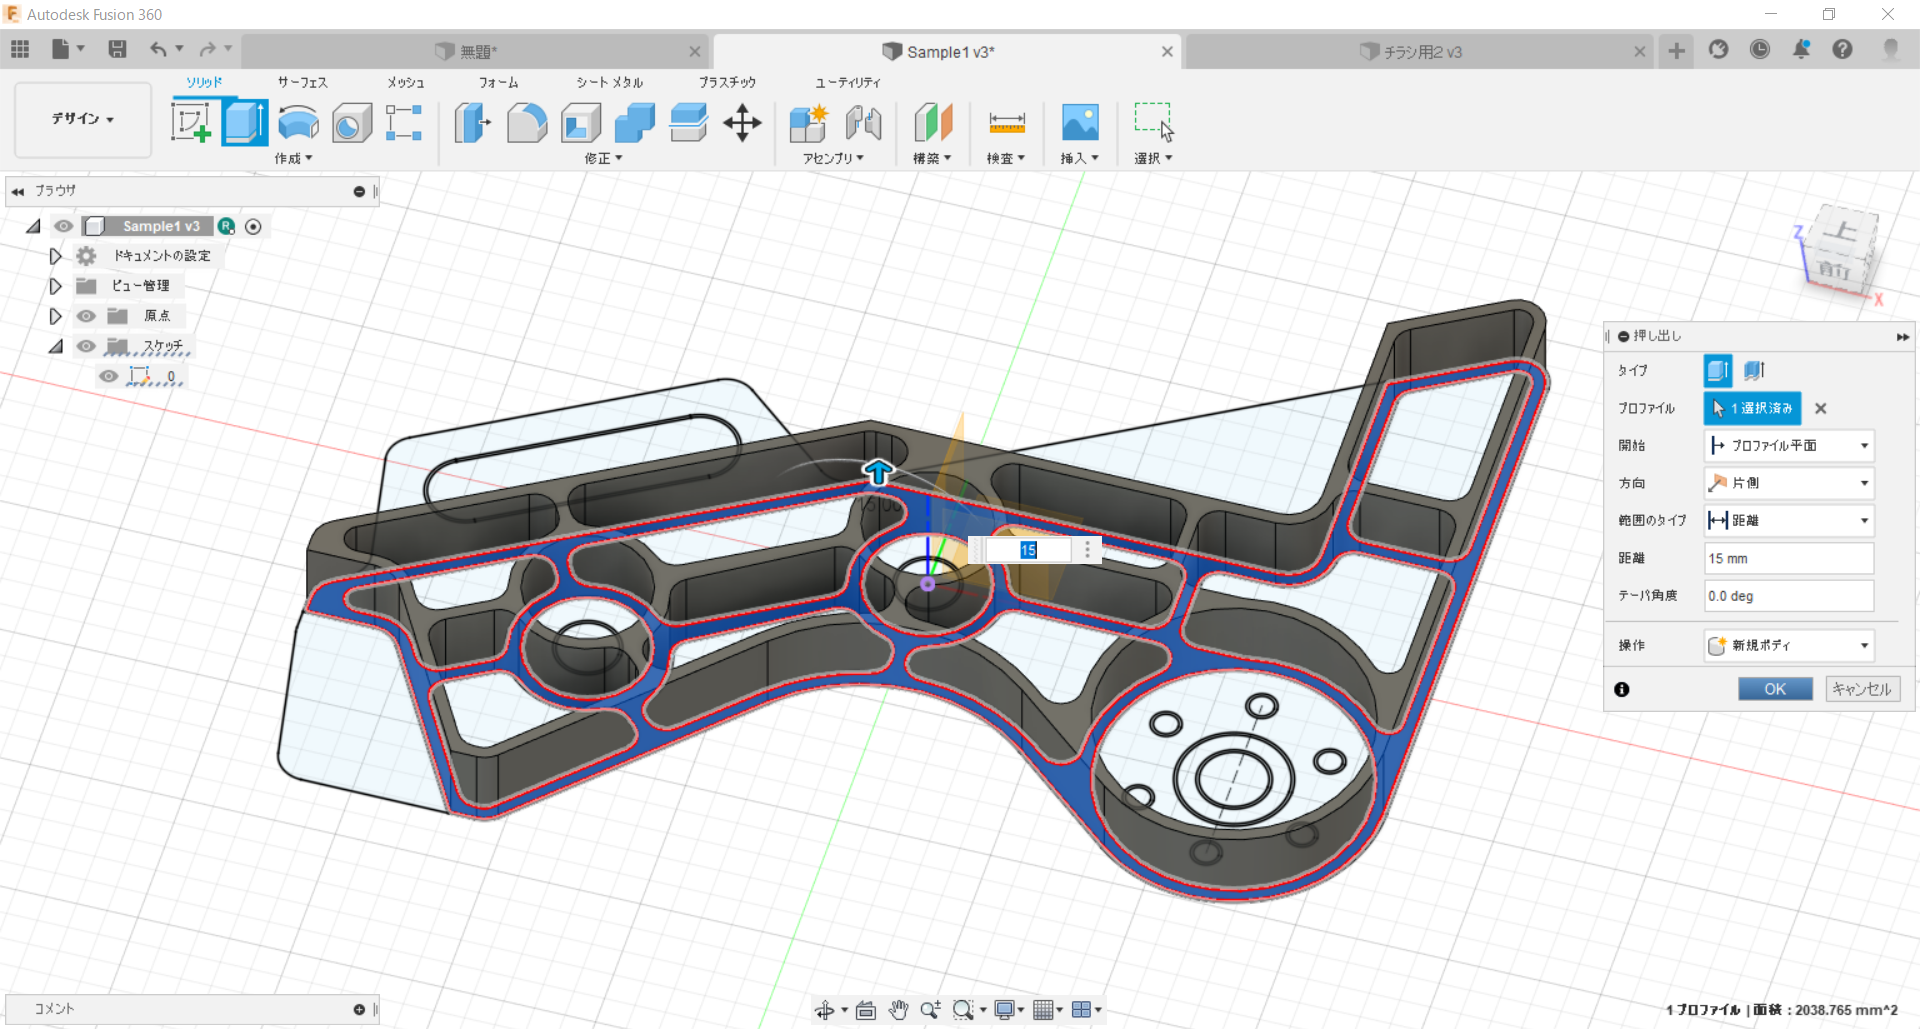Open the job status clock icon
The height and width of the screenshot is (1029, 1920).
click(x=1760, y=49)
